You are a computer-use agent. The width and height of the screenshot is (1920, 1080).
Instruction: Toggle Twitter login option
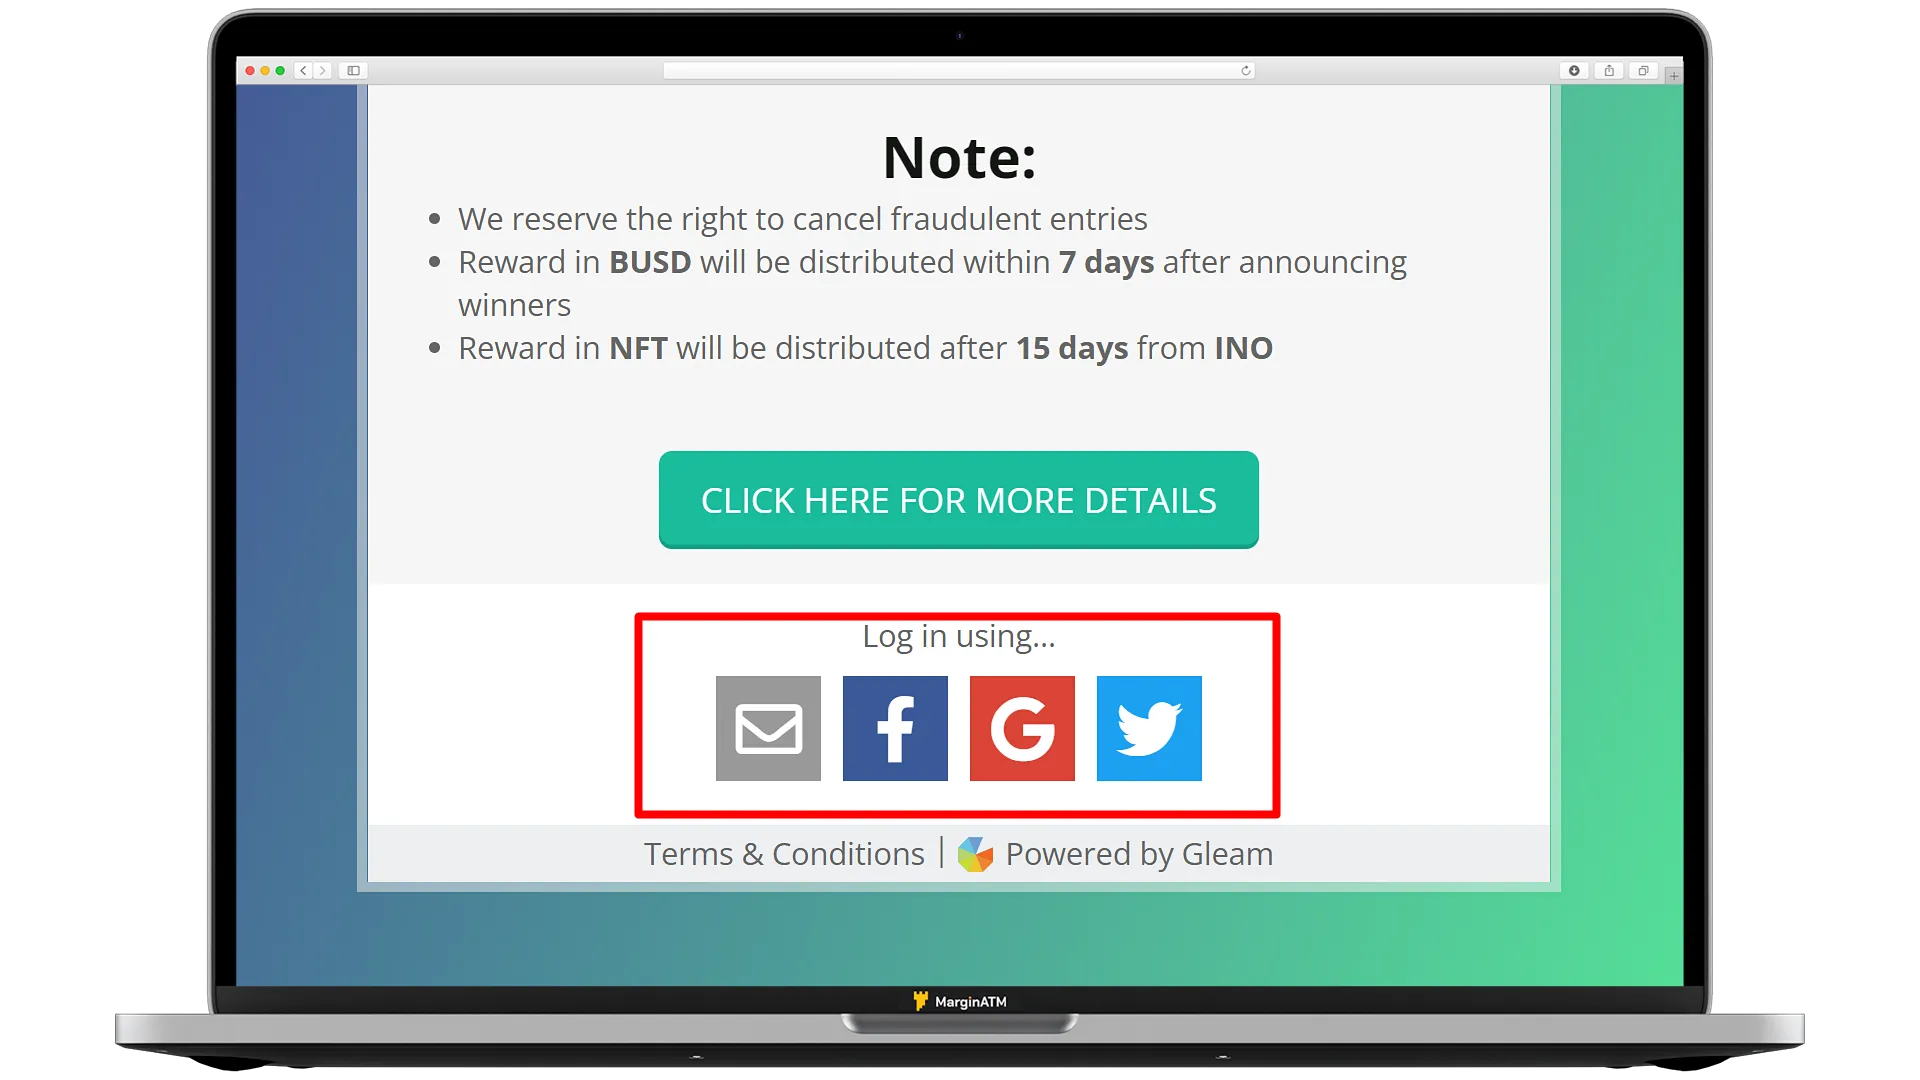(1150, 727)
